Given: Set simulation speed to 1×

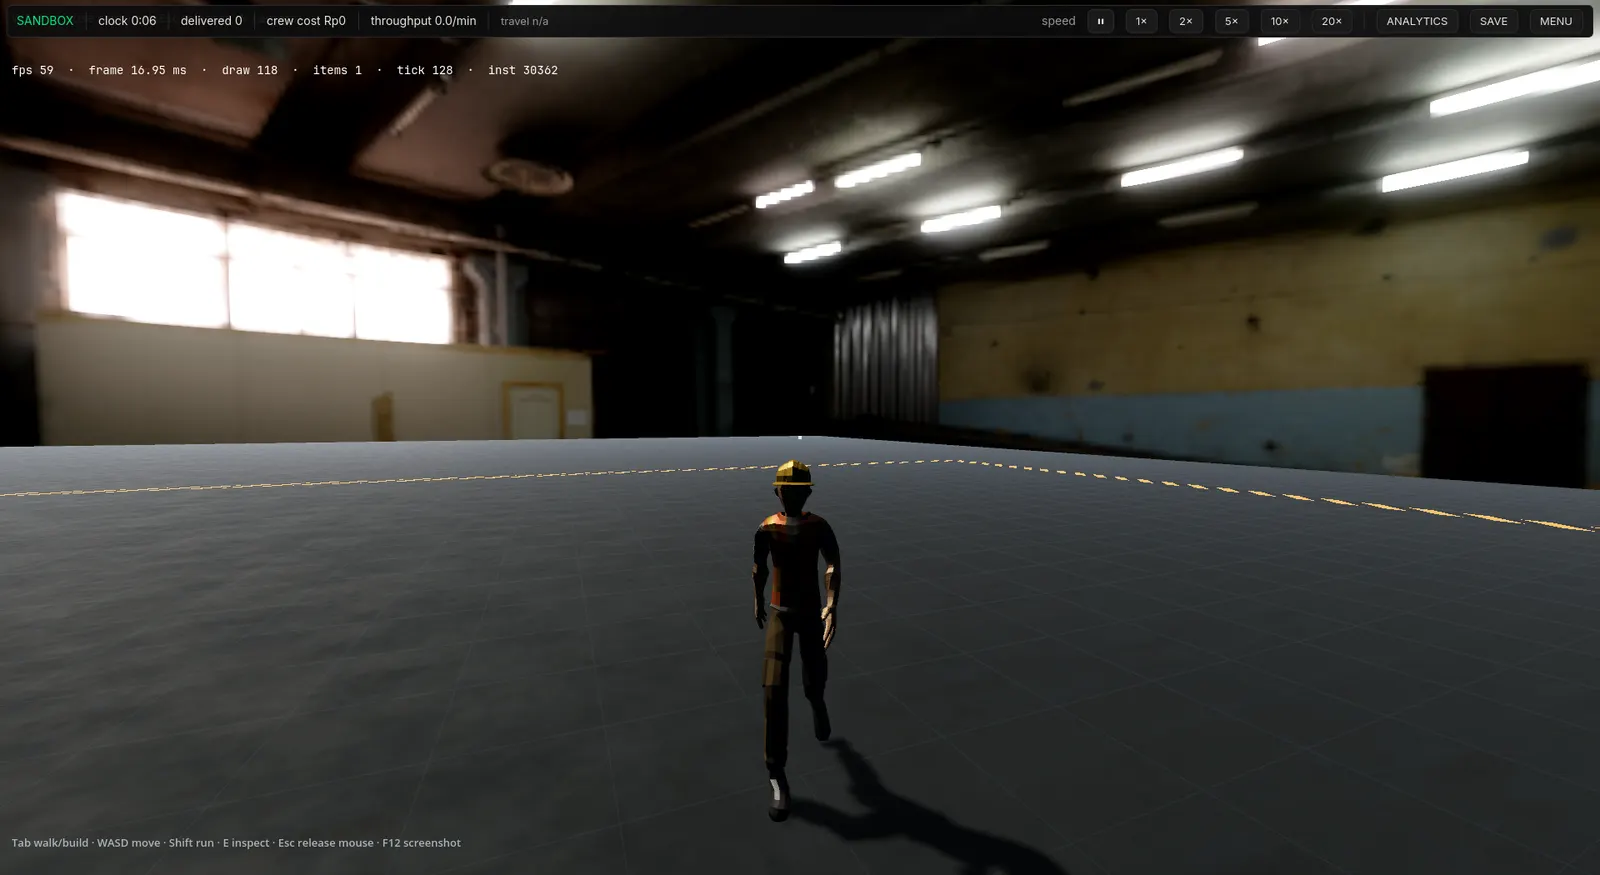Looking at the screenshot, I should [x=1141, y=21].
